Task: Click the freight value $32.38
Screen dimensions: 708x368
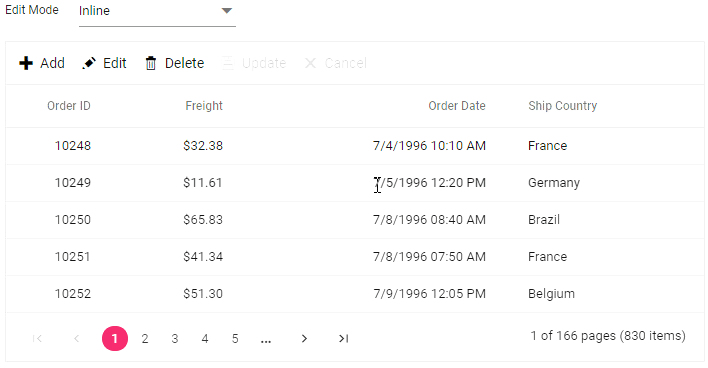Action: 203,146
